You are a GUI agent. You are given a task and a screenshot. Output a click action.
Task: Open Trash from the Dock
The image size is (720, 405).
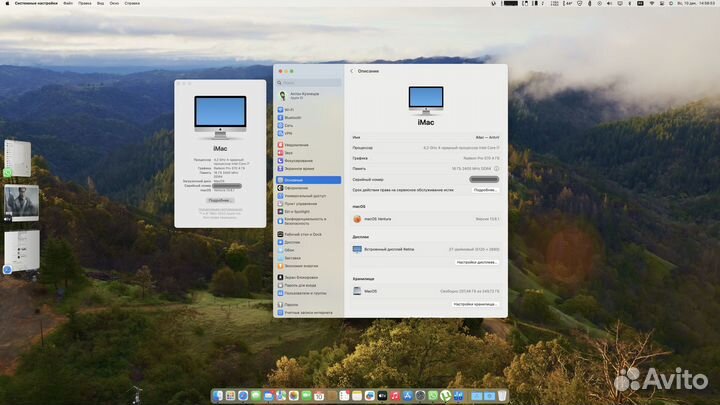[x=502, y=395]
